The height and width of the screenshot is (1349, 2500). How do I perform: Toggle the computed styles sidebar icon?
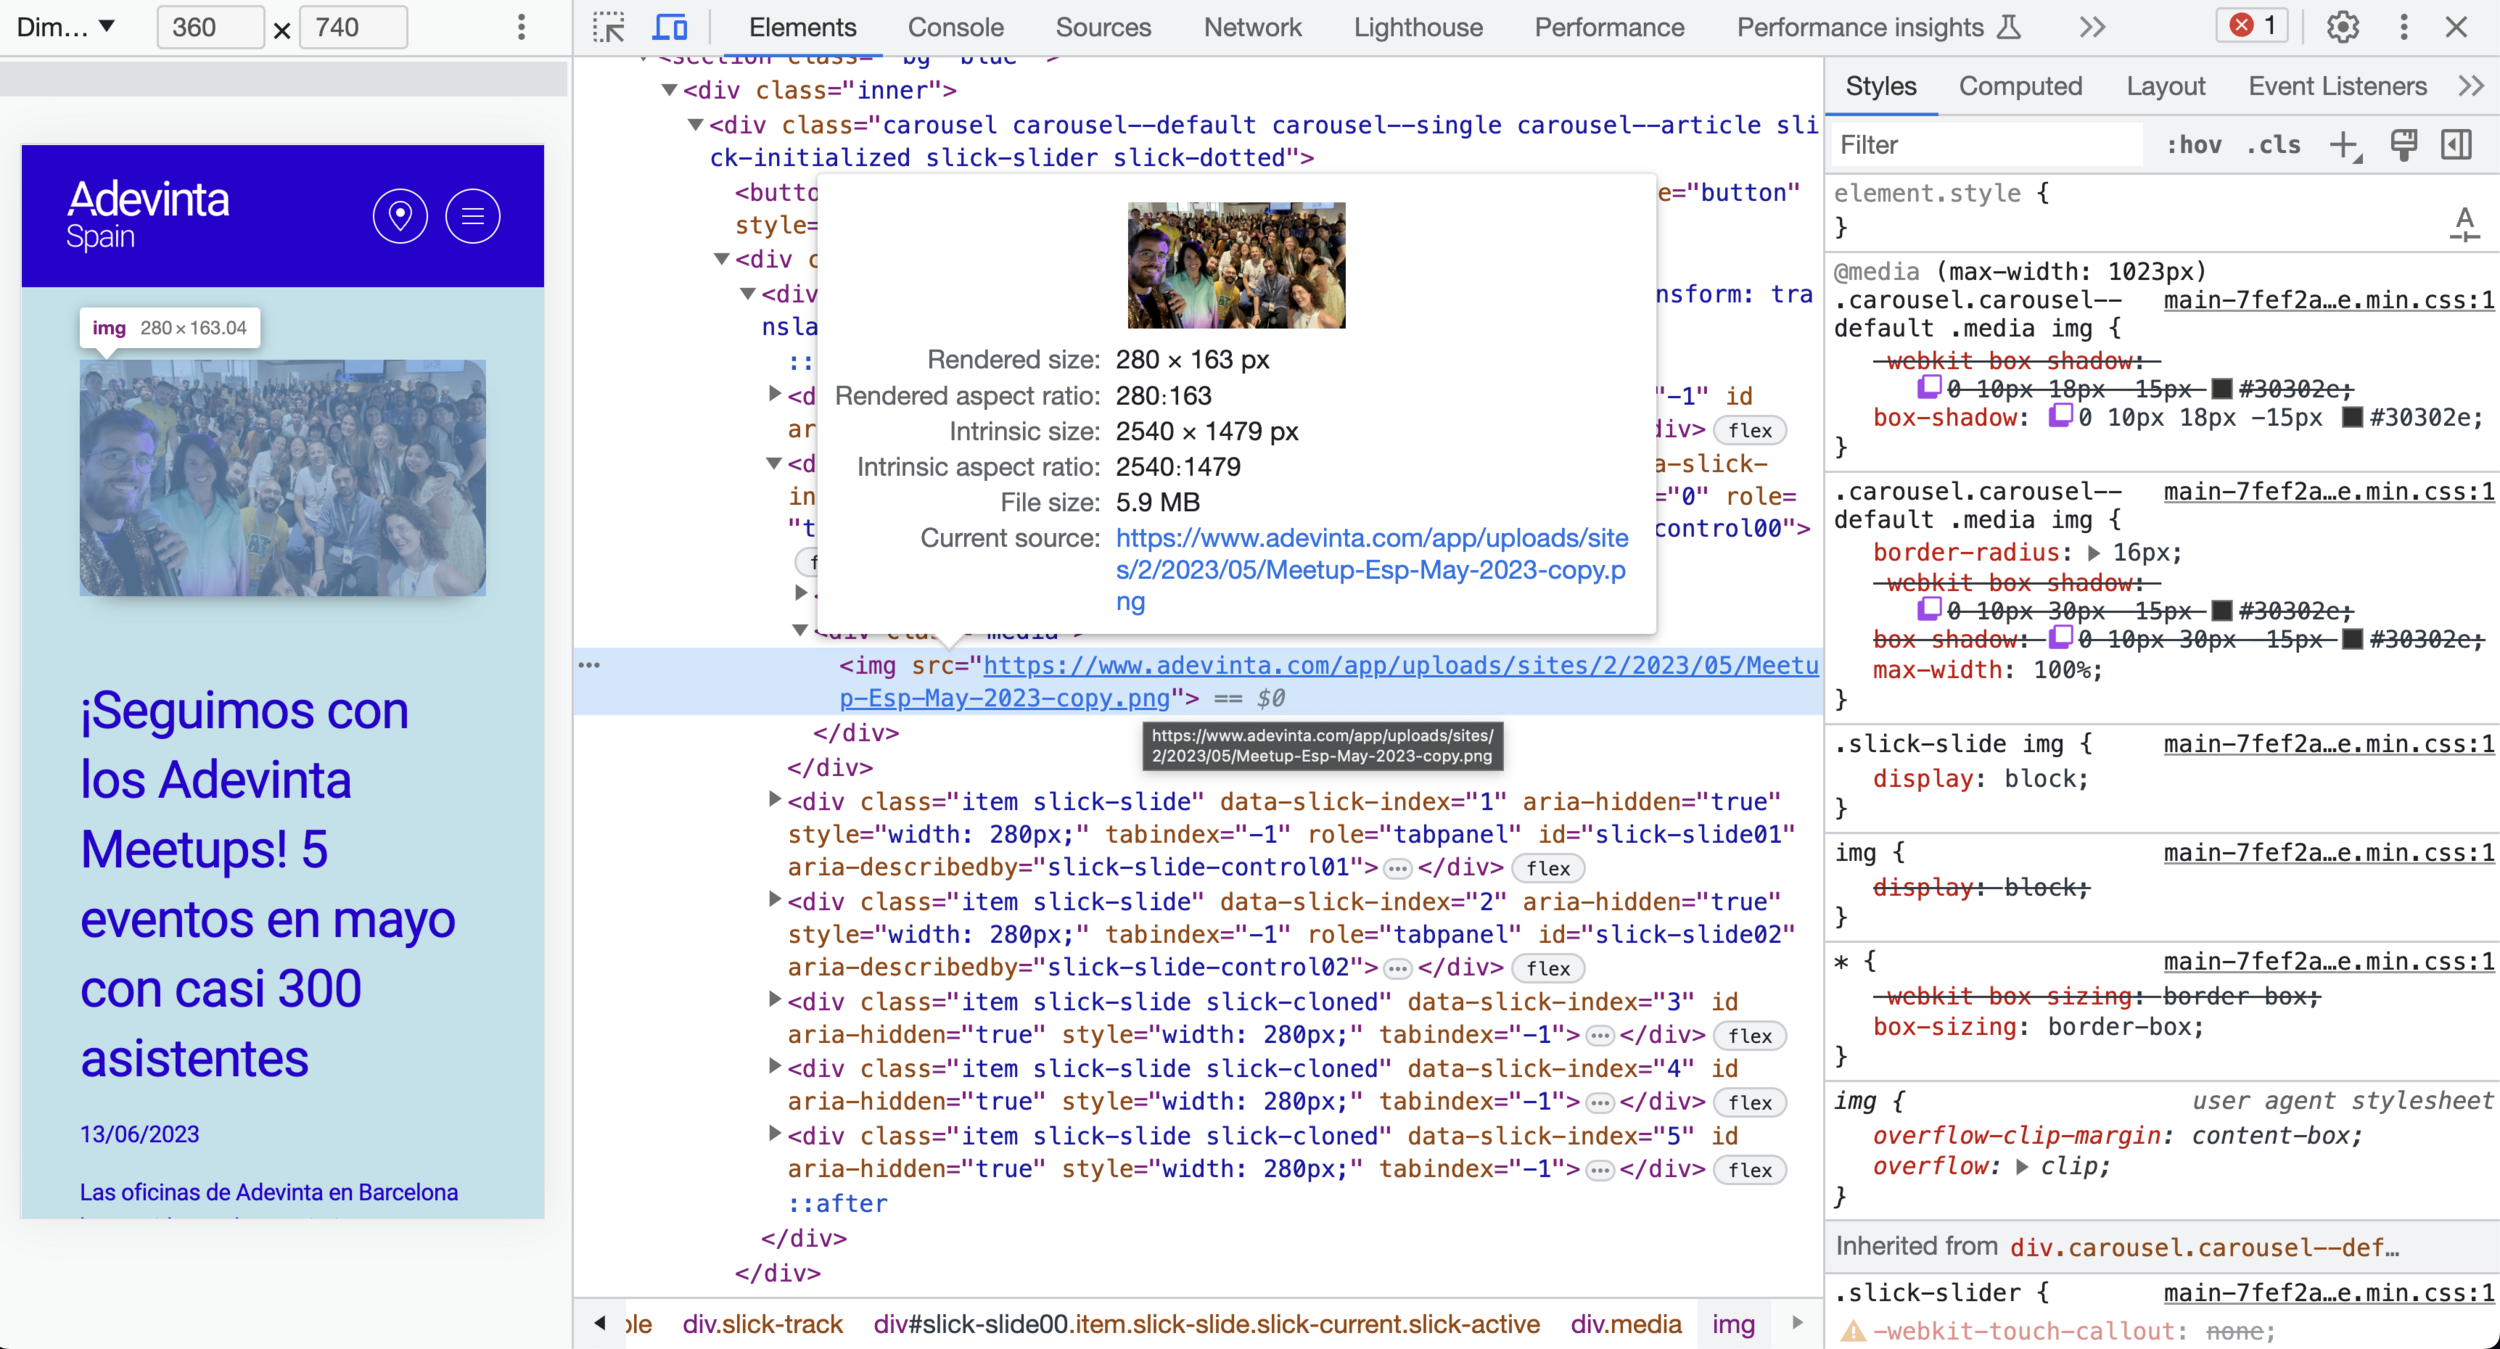tap(2457, 145)
